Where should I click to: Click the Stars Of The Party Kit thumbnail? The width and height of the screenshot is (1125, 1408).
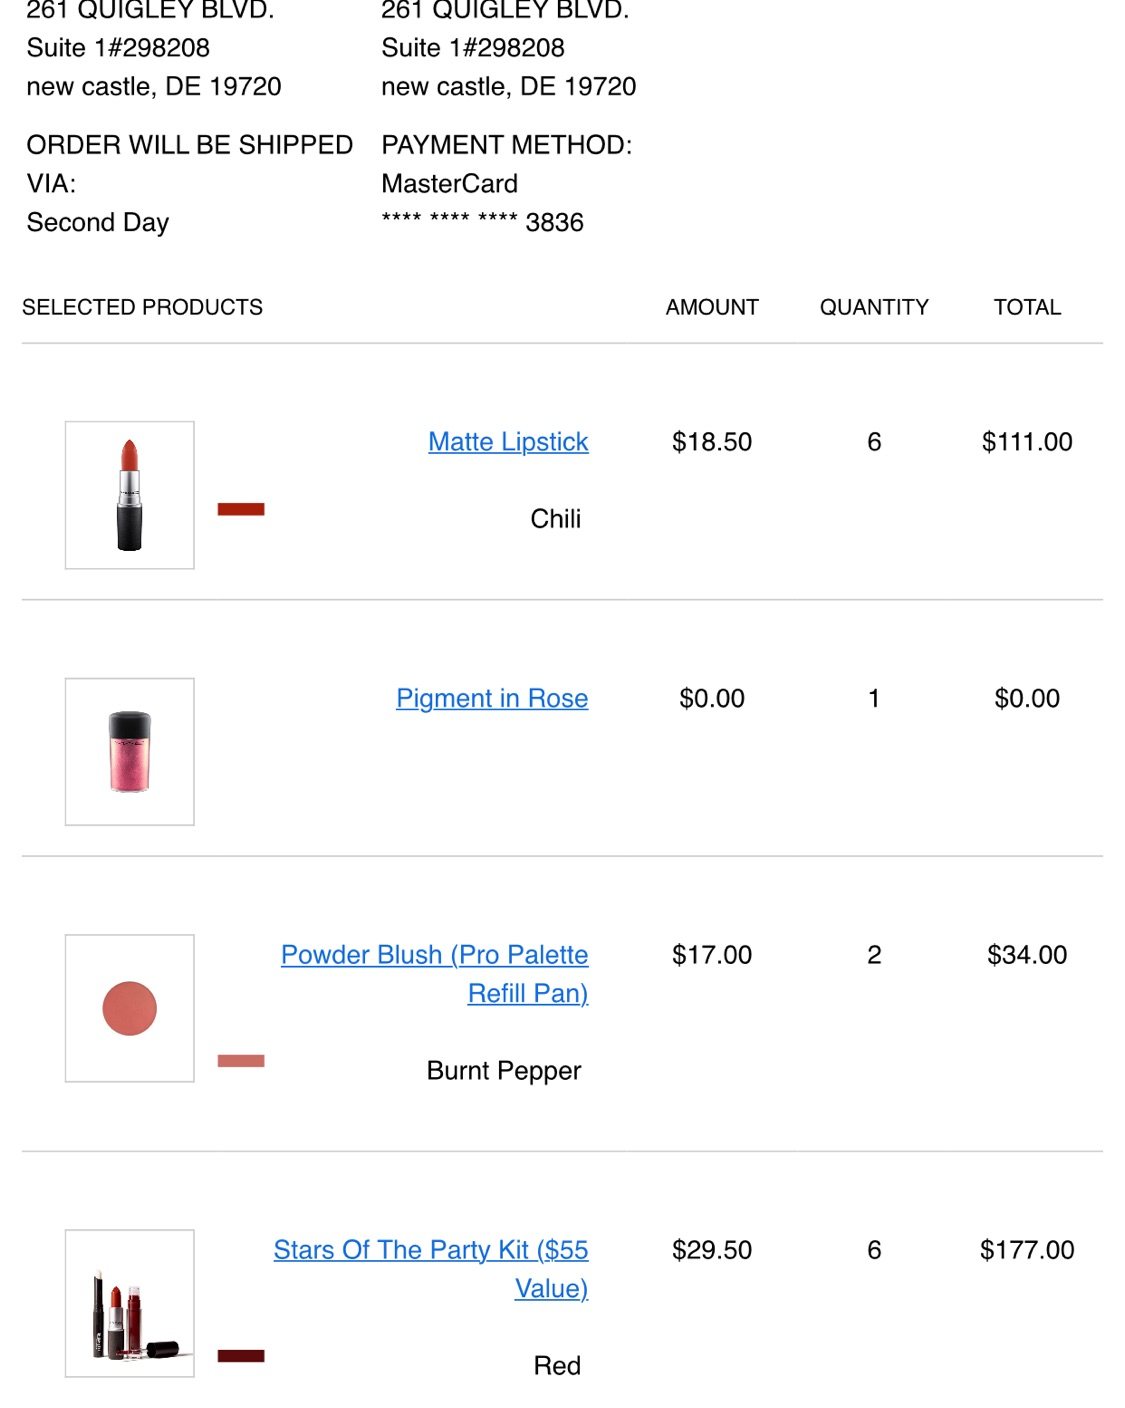coord(130,1303)
